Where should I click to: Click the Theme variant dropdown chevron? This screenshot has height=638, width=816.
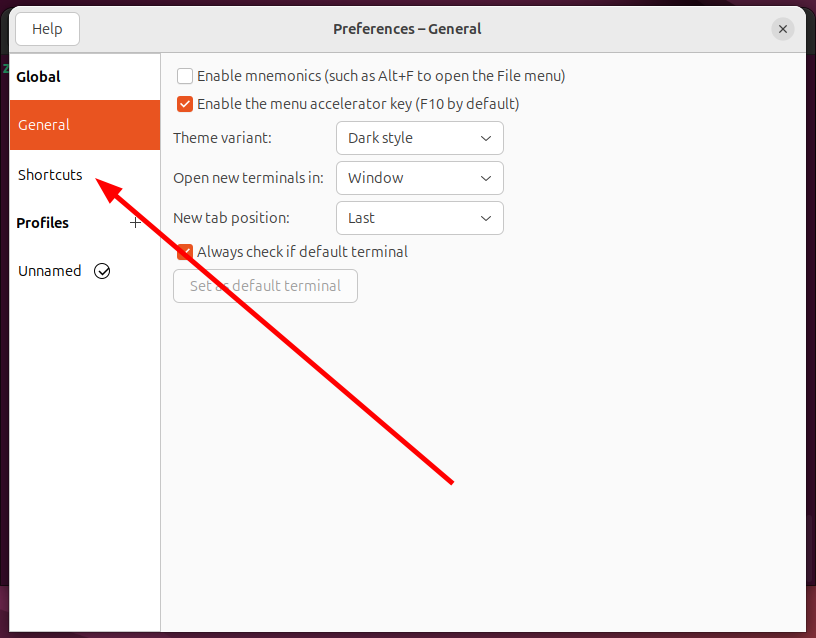(x=487, y=138)
